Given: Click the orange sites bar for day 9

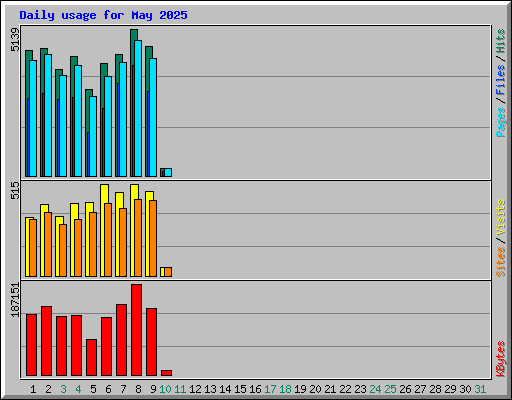Looking at the screenshot, I should click(153, 238).
